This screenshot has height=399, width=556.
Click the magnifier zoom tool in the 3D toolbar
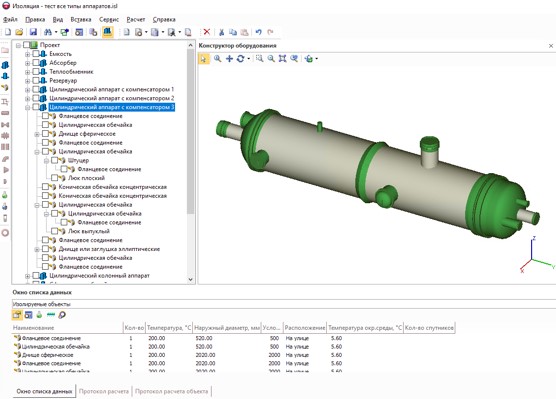[217, 59]
